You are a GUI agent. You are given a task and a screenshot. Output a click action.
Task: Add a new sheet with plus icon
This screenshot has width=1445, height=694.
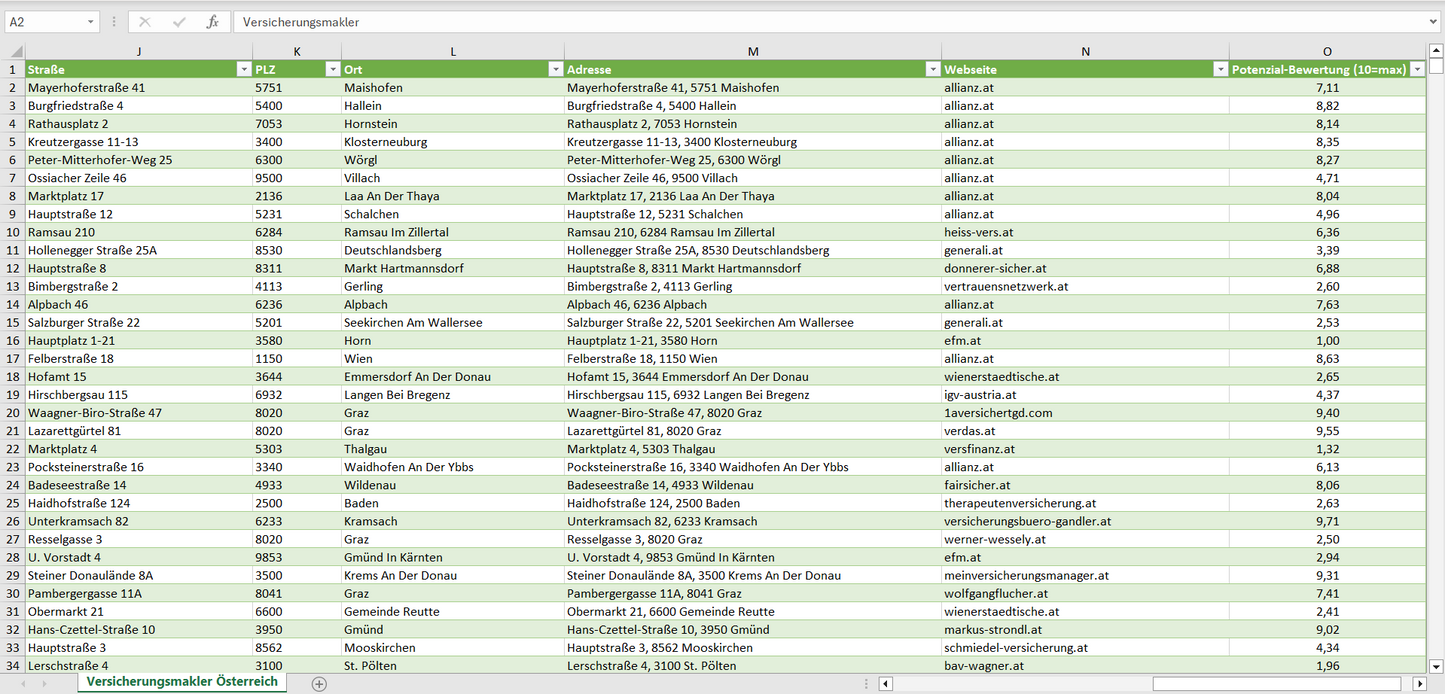coord(319,684)
